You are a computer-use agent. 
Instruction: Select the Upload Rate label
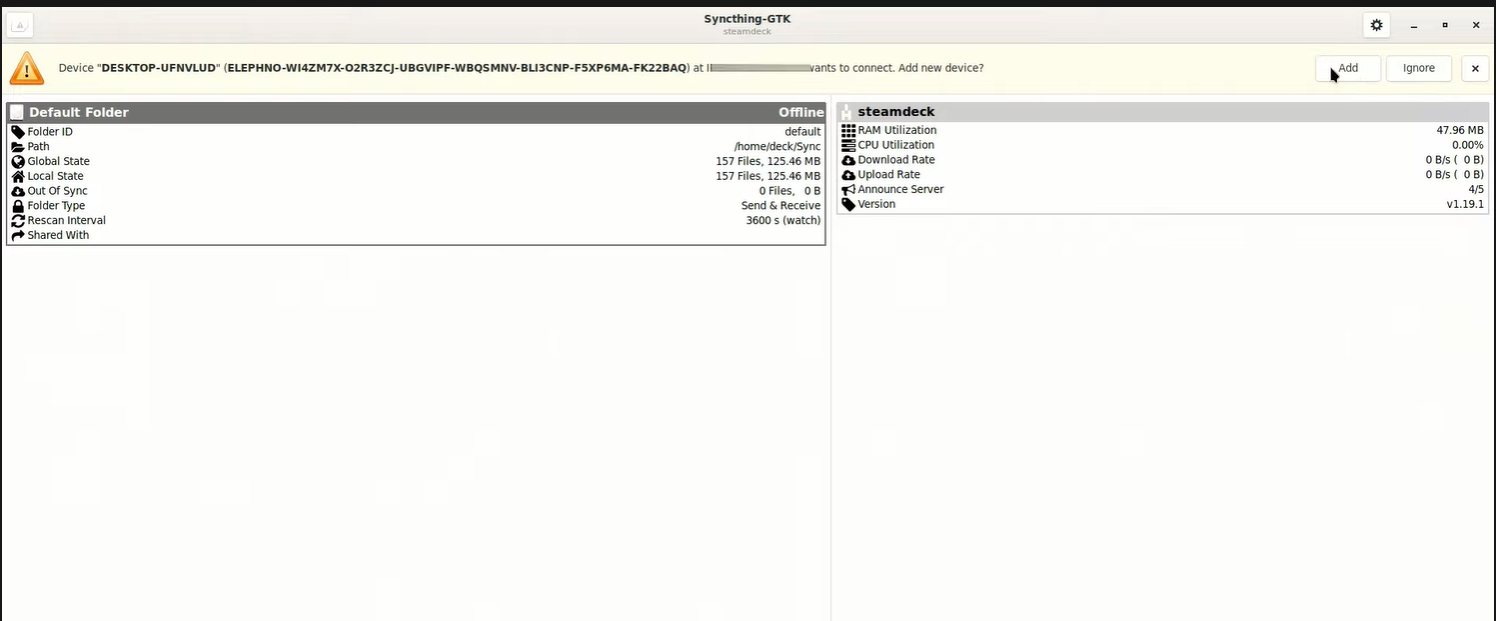coord(889,175)
